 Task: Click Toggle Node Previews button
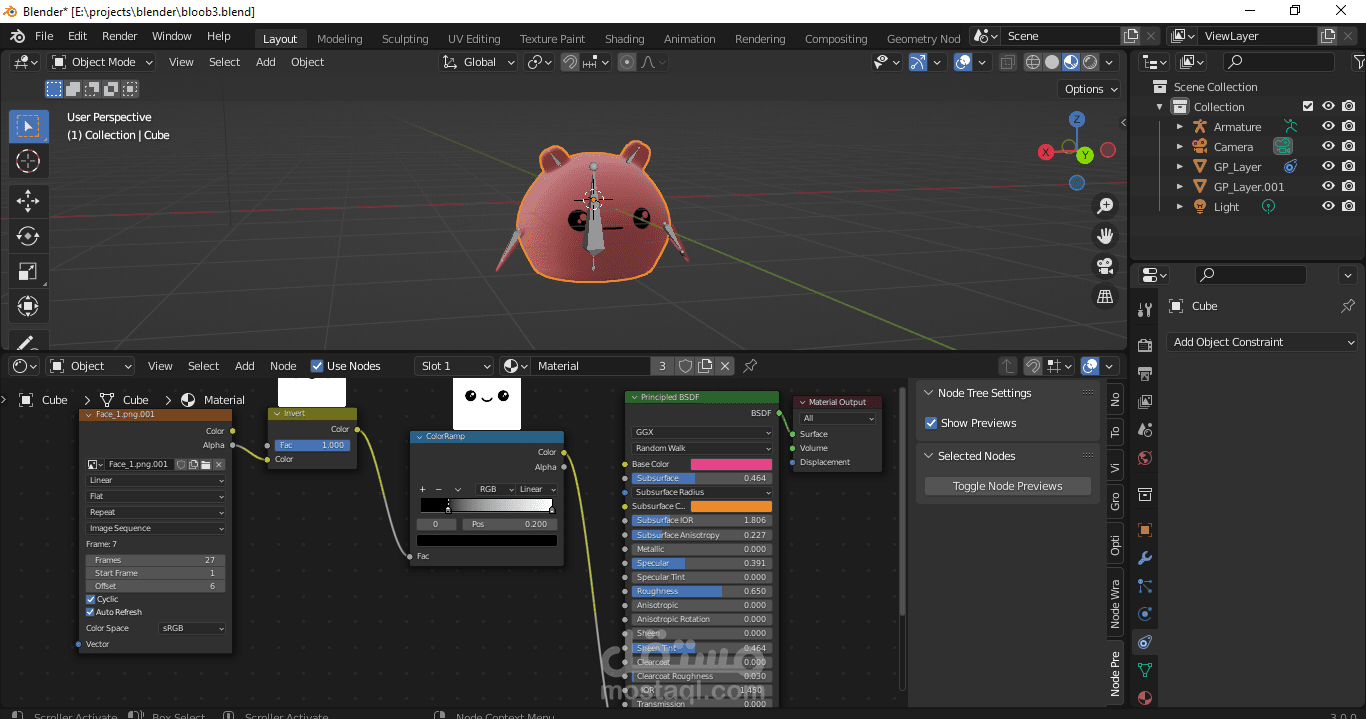coord(1008,486)
